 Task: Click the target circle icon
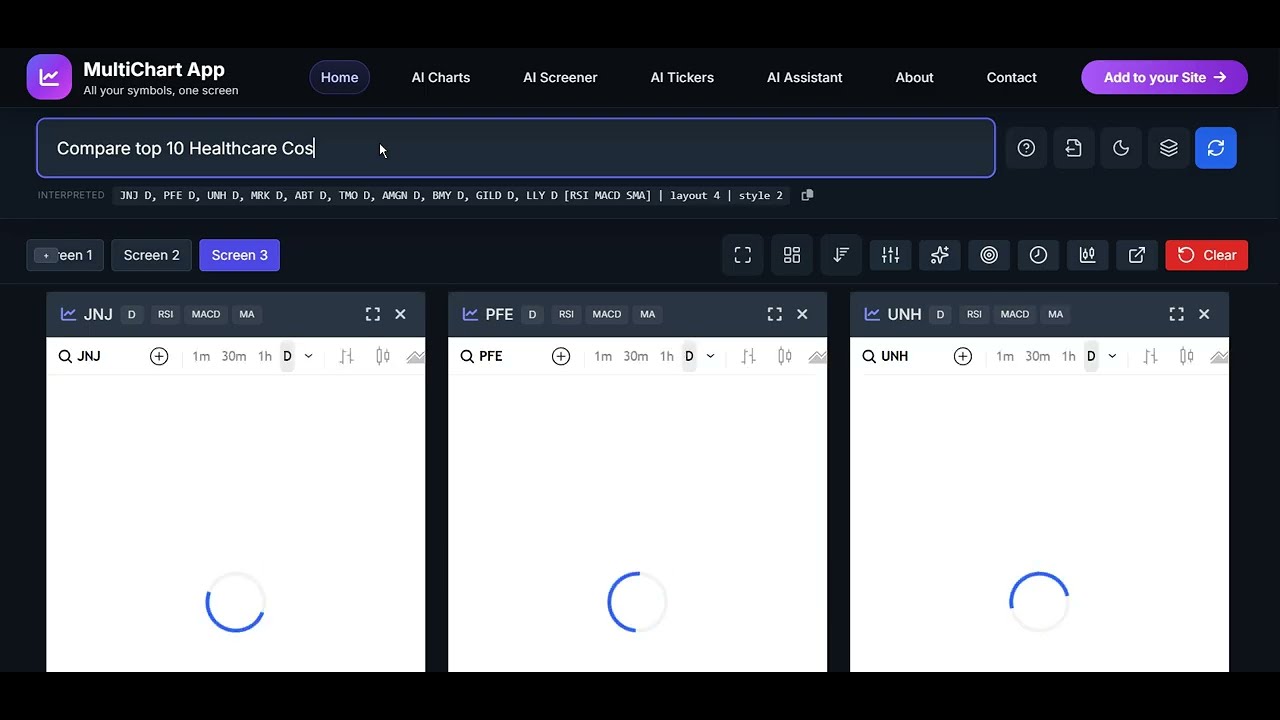pos(989,255)
